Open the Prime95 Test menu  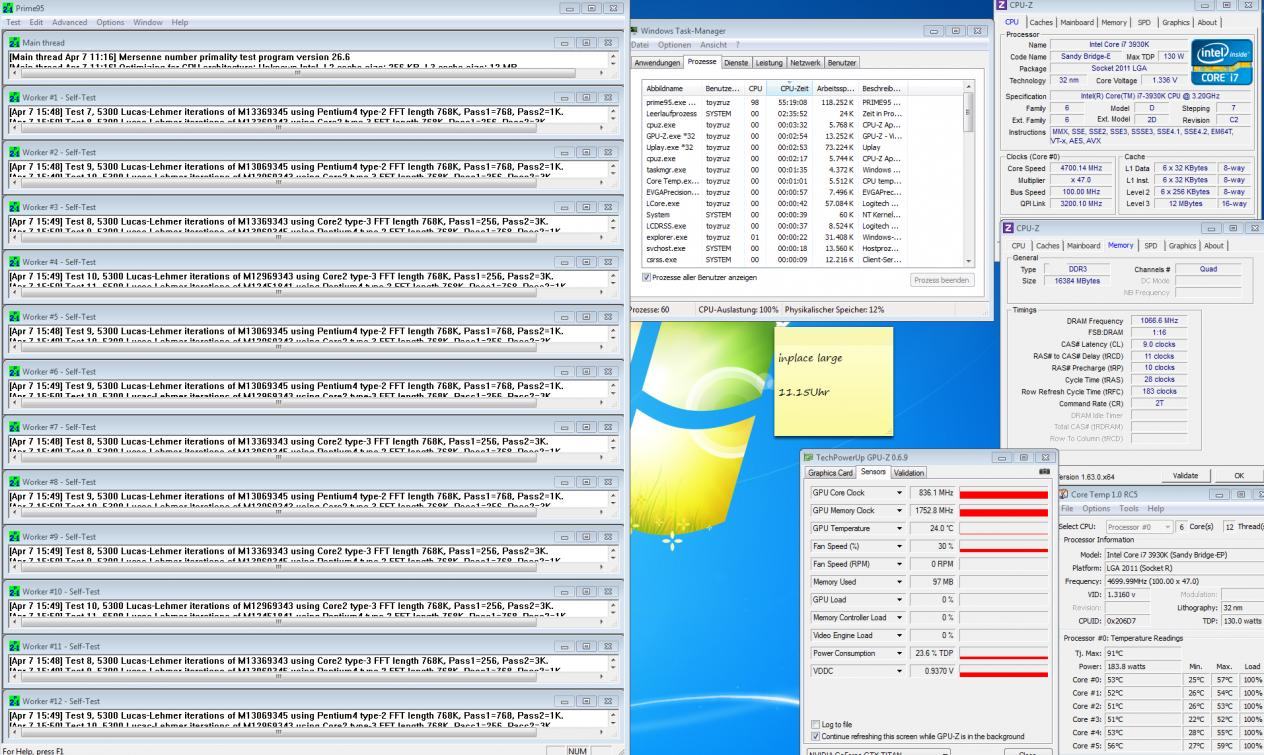[14, 22]
